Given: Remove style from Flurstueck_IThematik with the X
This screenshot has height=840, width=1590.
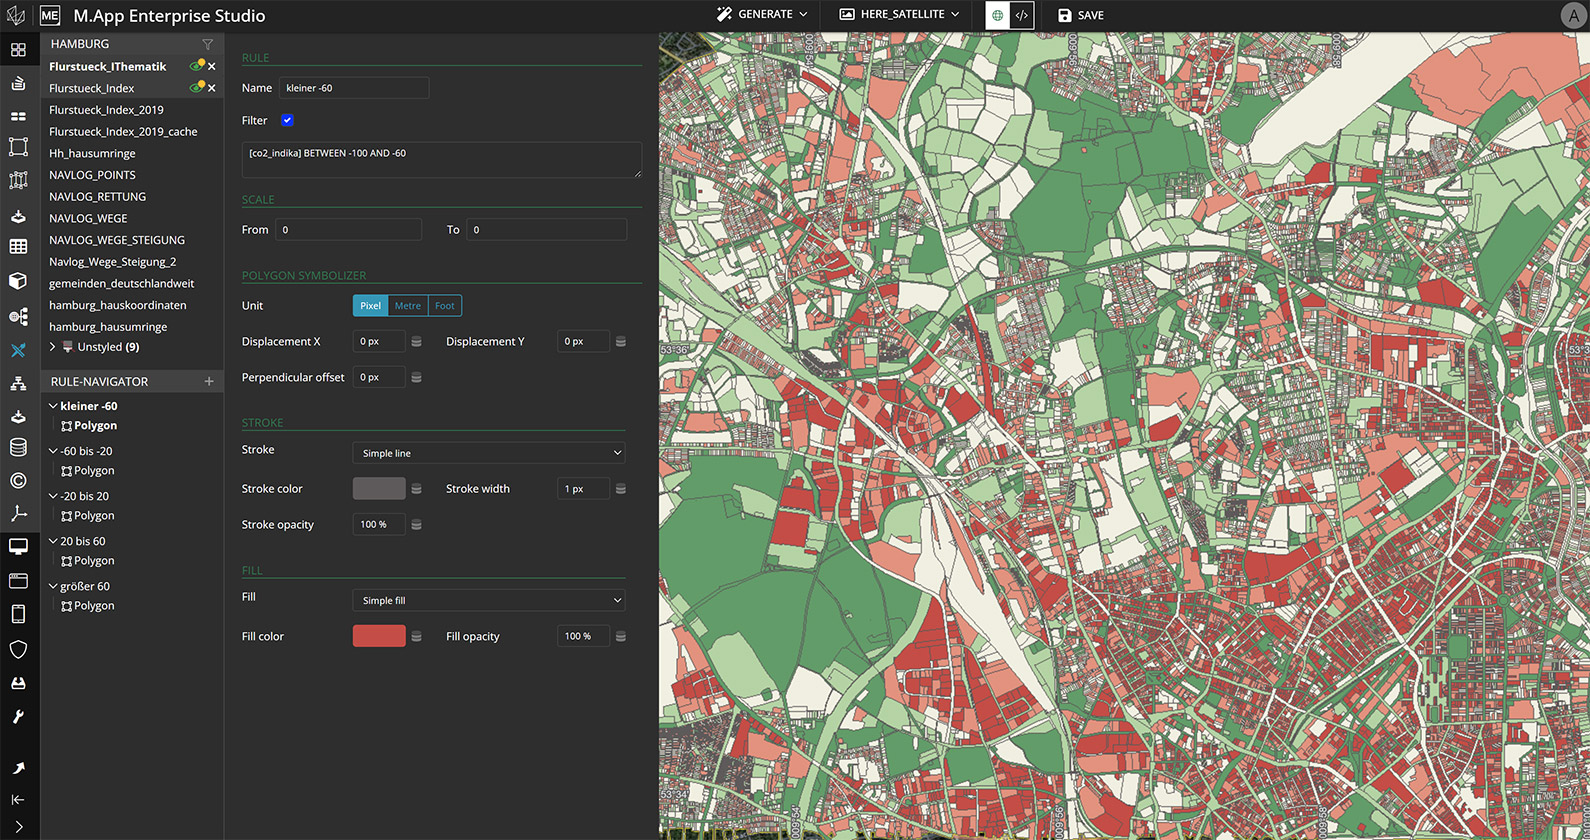Looking at the screenshot, I should [x=212, y=66].
